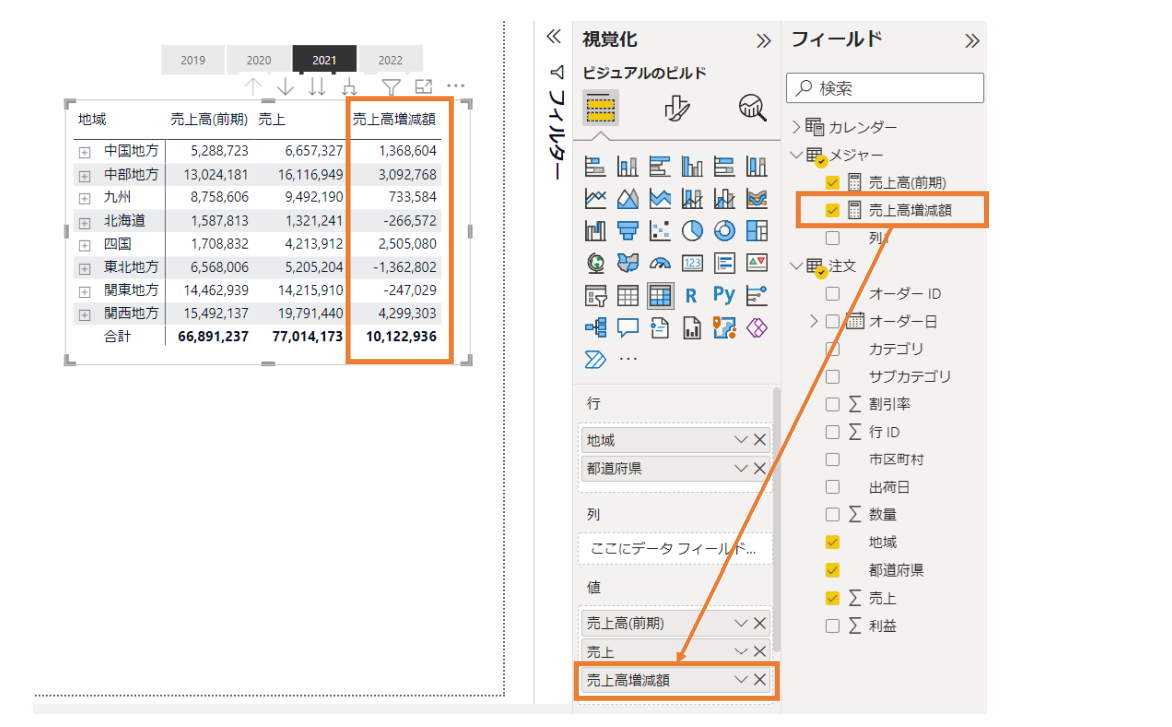
Task: Select the R script visual
Action: coord(691,294)
